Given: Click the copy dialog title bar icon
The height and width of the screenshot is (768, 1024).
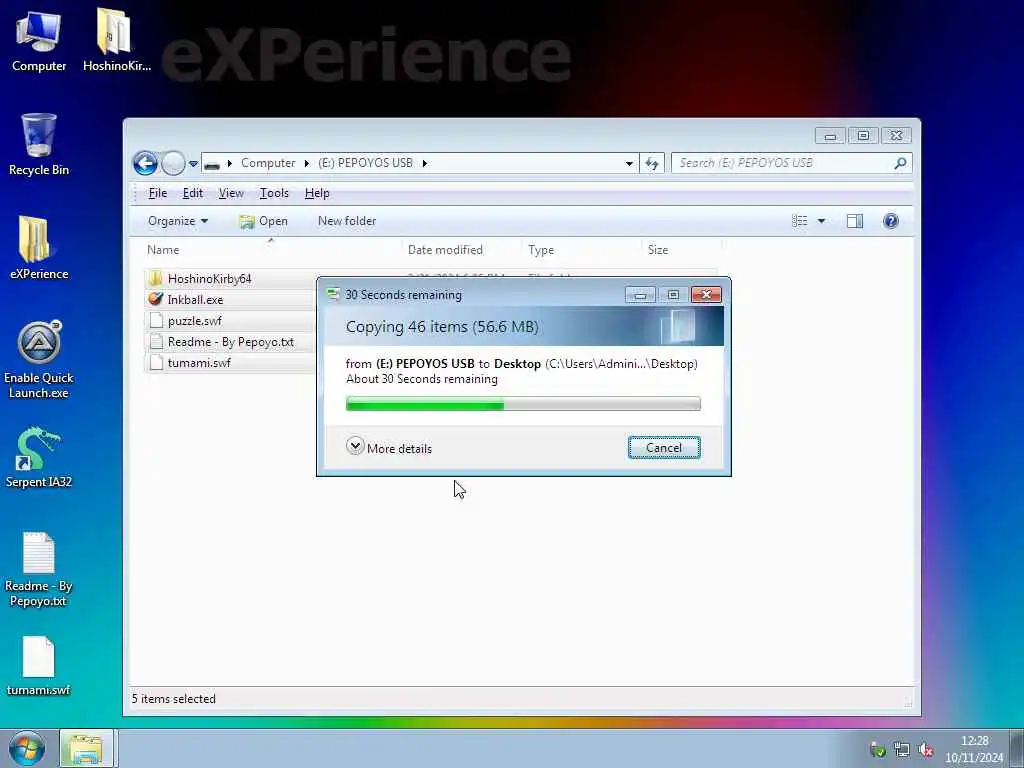Looking at the screenshot, I should tap(334, 295).
